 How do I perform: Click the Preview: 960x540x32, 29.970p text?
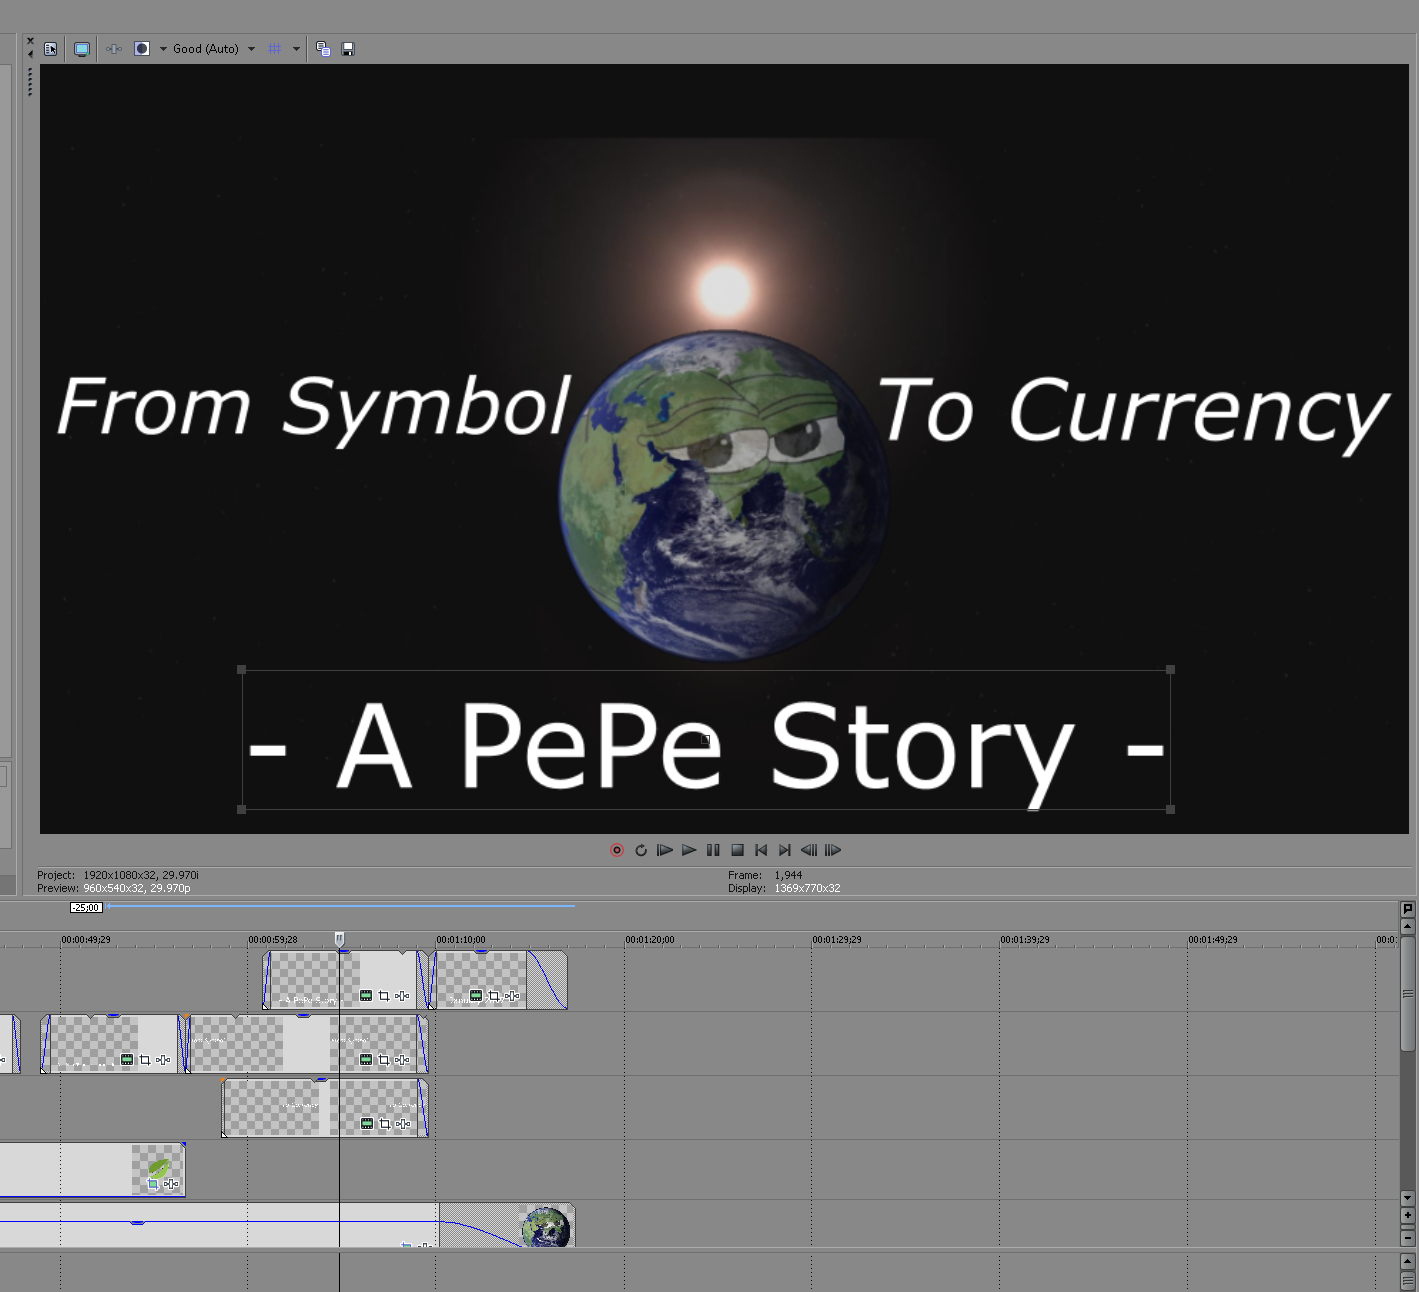(114, 888)
